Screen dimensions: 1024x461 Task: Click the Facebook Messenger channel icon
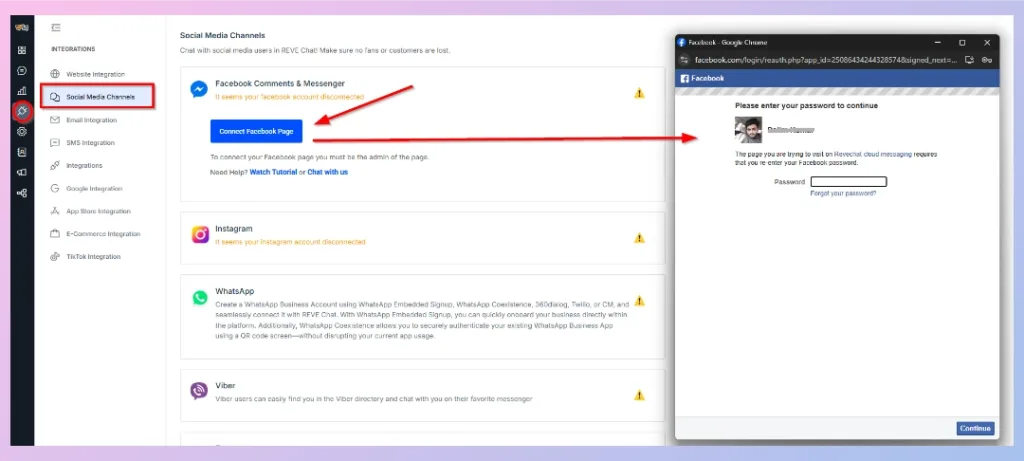[x=199, y=89]
